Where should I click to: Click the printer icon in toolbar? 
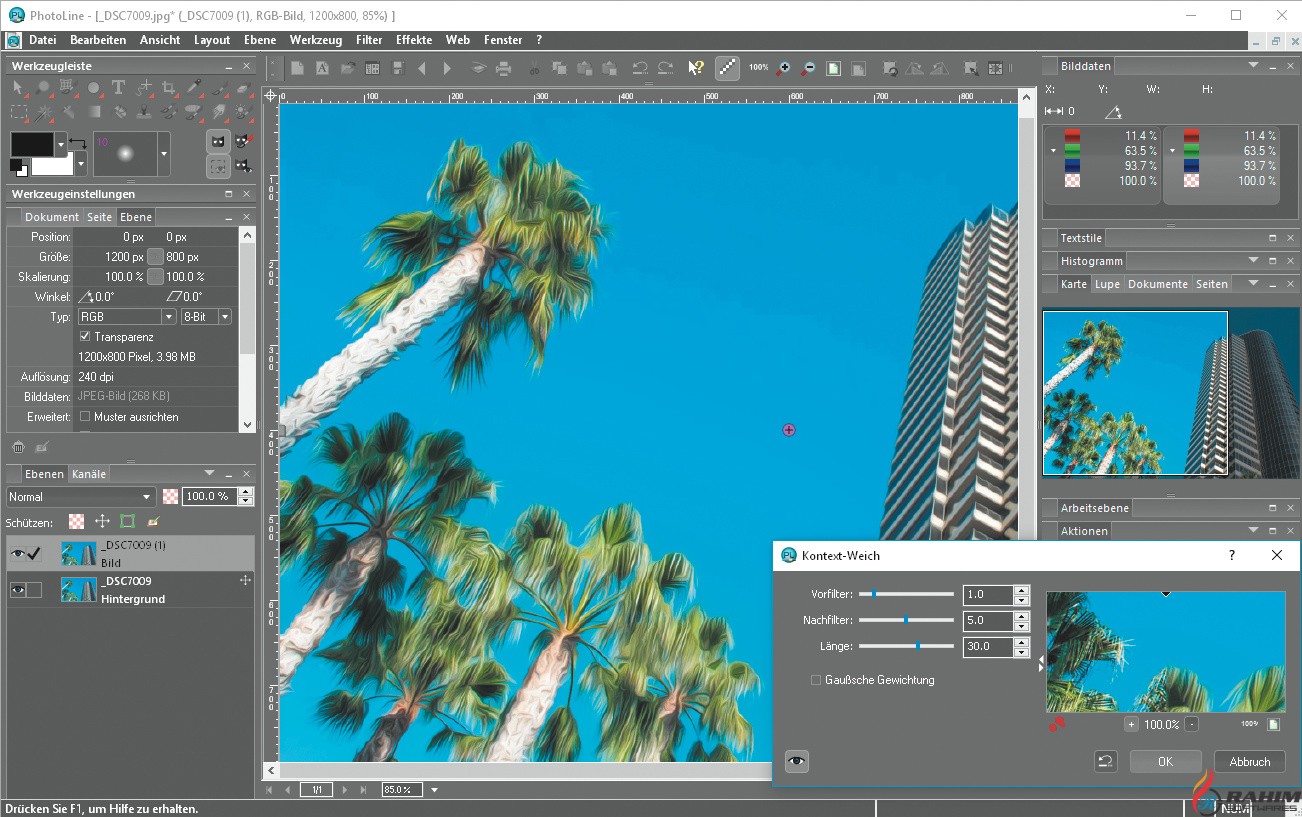(x=504, y=68)
